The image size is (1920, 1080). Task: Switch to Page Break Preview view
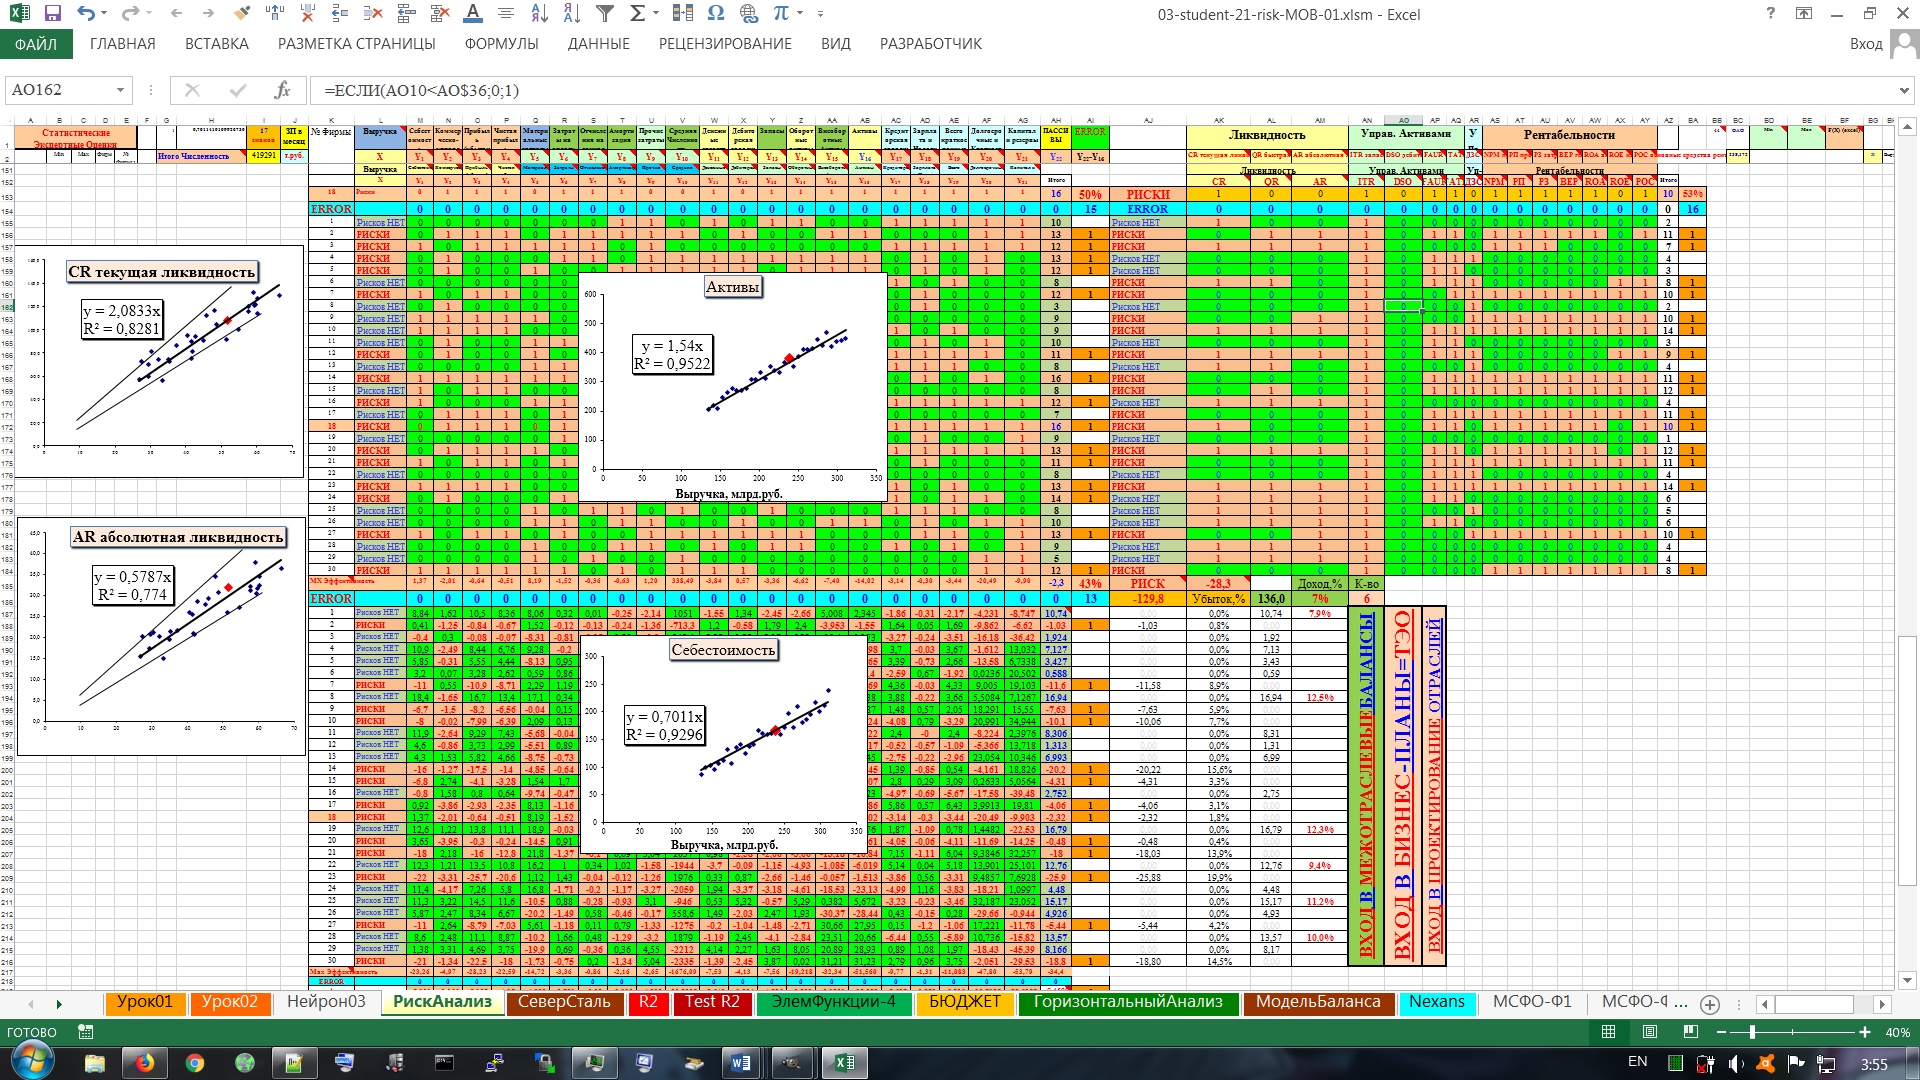tap(1691, 1032)
